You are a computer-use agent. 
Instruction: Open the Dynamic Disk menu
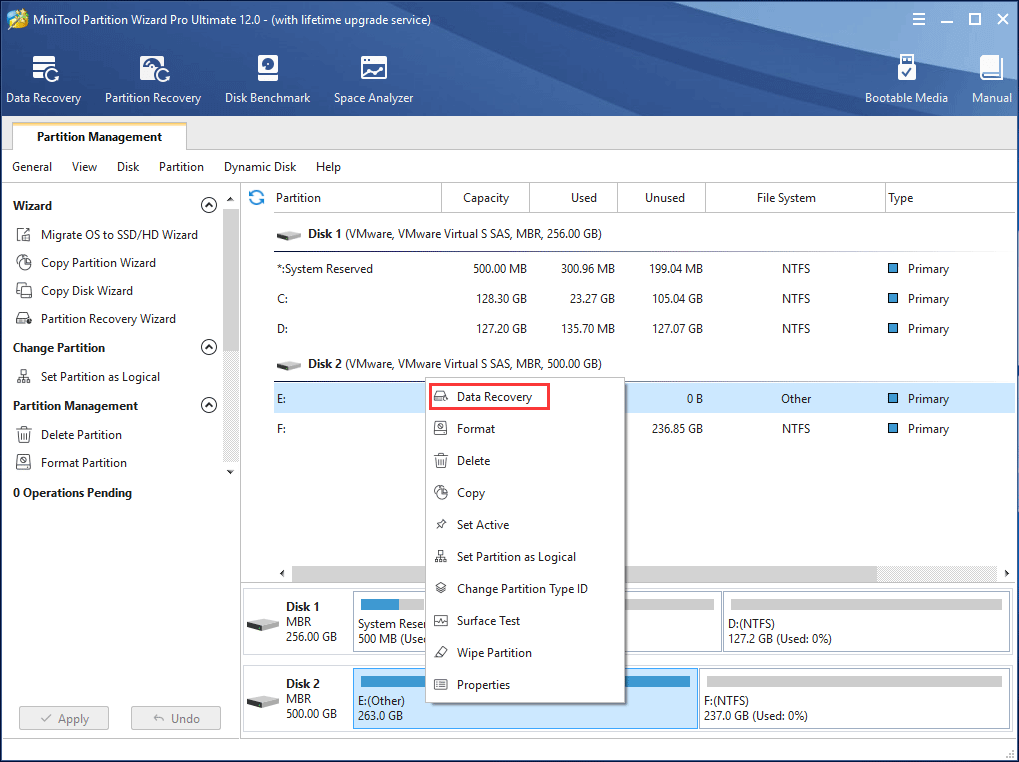259,166
